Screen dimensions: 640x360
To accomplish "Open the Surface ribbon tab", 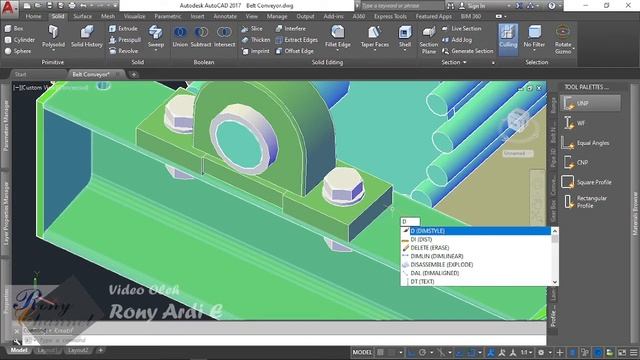I will point(82,16).
